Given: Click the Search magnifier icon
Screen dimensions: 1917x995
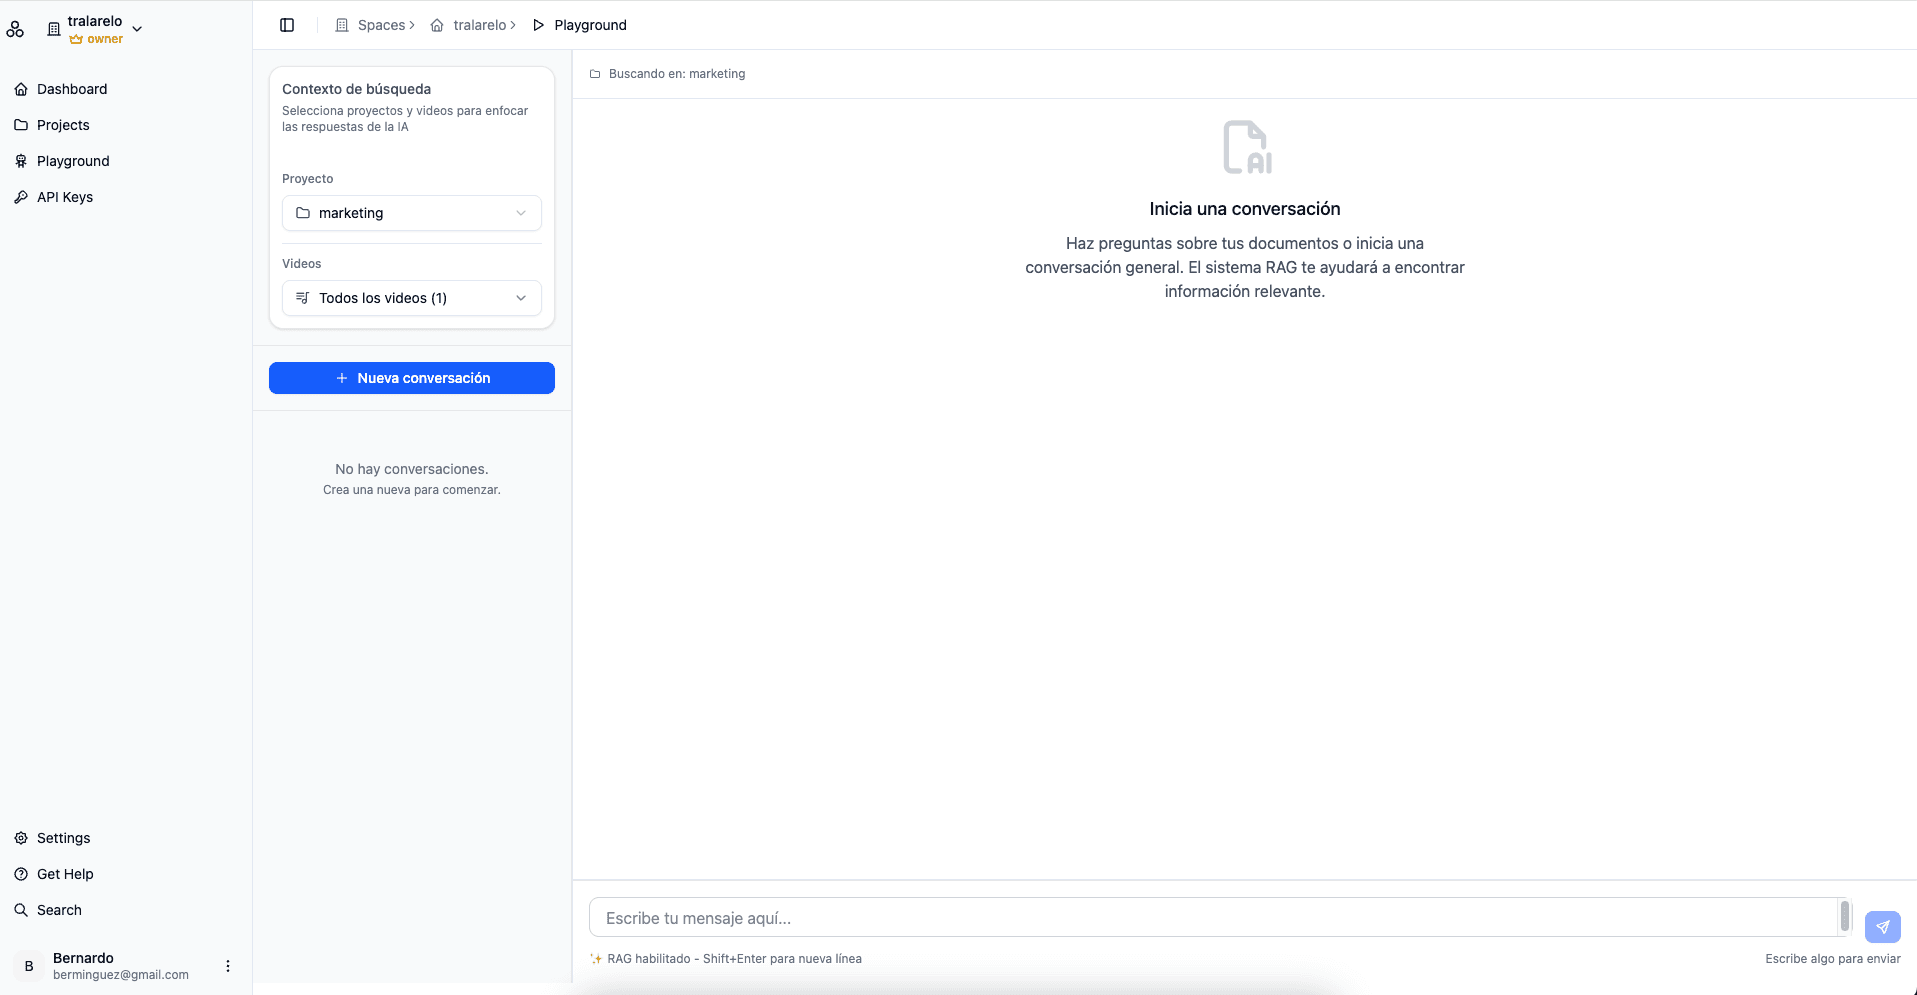Looking at the screenshot, I should 21,910.
